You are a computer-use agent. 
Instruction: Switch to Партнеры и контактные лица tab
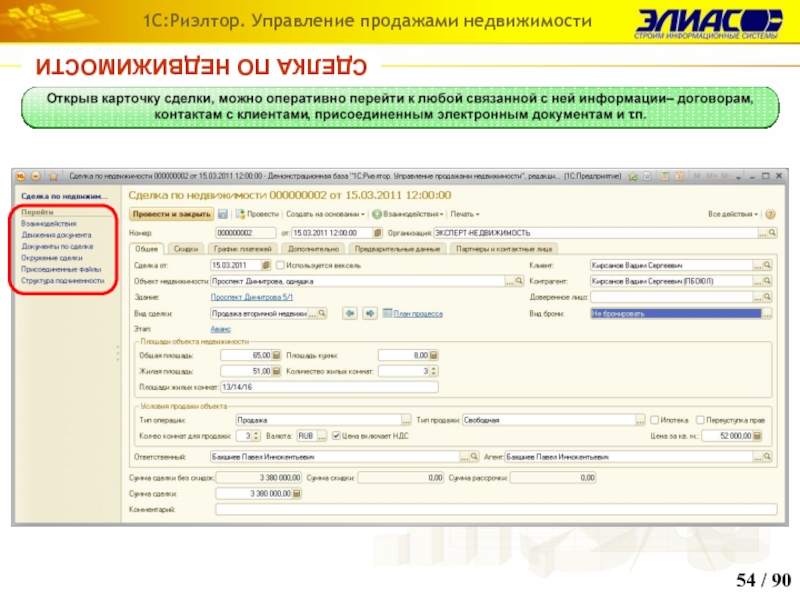coord(504,249)
